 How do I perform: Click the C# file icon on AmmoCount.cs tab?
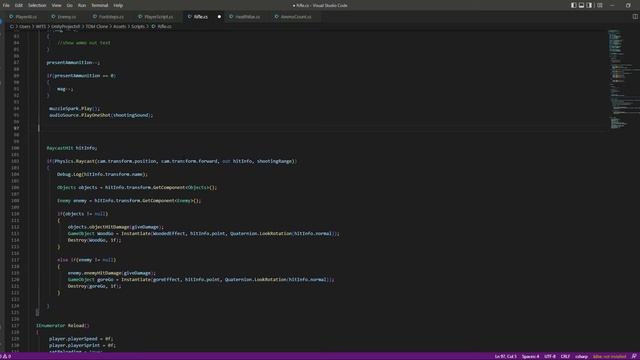tap(276, 17)
